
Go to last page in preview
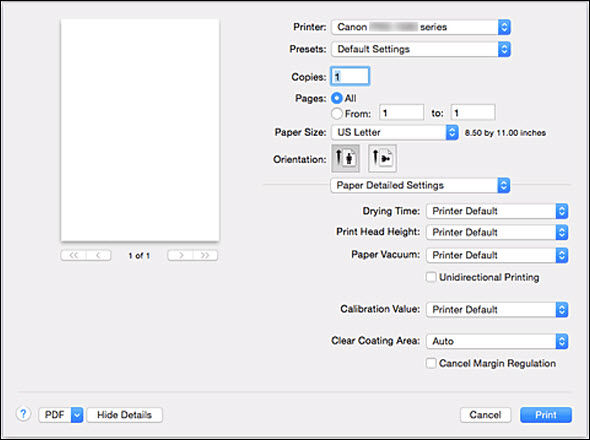tap(205, 255)
